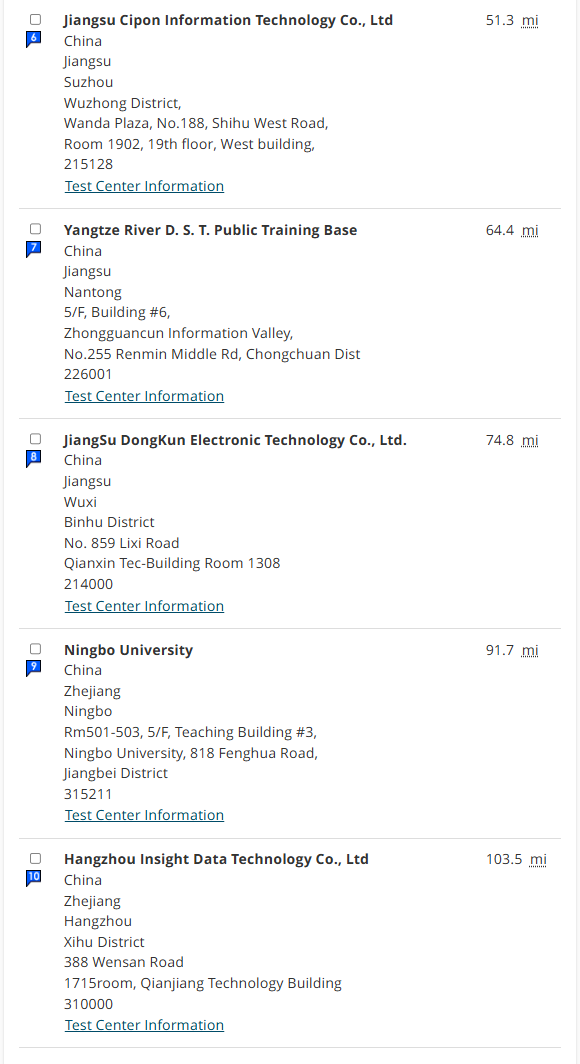Click the mi abbreviation beside 91.7

coord(530,650)
